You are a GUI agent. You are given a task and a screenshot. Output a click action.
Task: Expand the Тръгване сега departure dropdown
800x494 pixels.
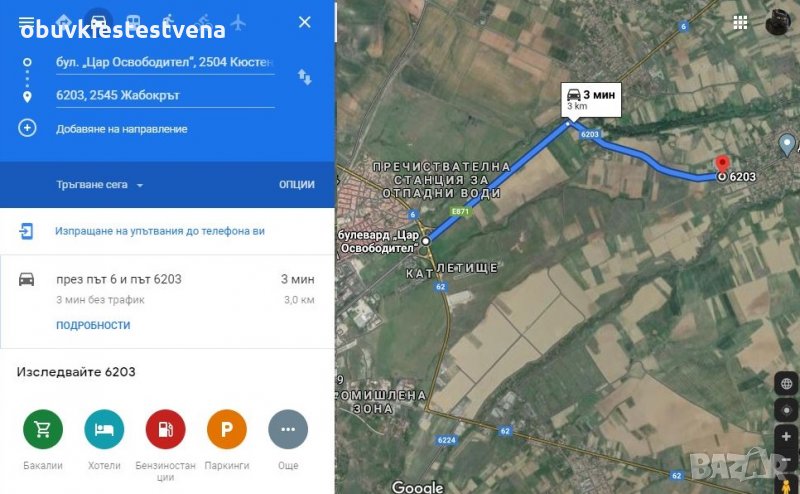coord(100,185)
